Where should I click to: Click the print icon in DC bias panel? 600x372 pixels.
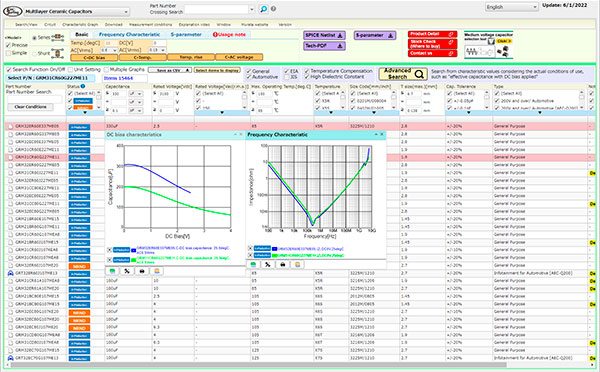tap(142, 271)
